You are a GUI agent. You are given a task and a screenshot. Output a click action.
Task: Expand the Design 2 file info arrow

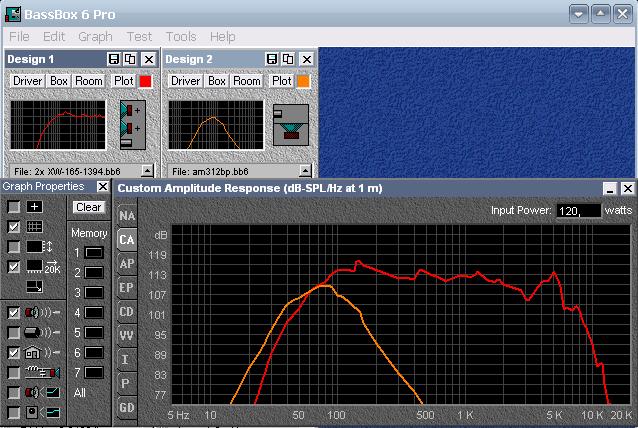306,171
